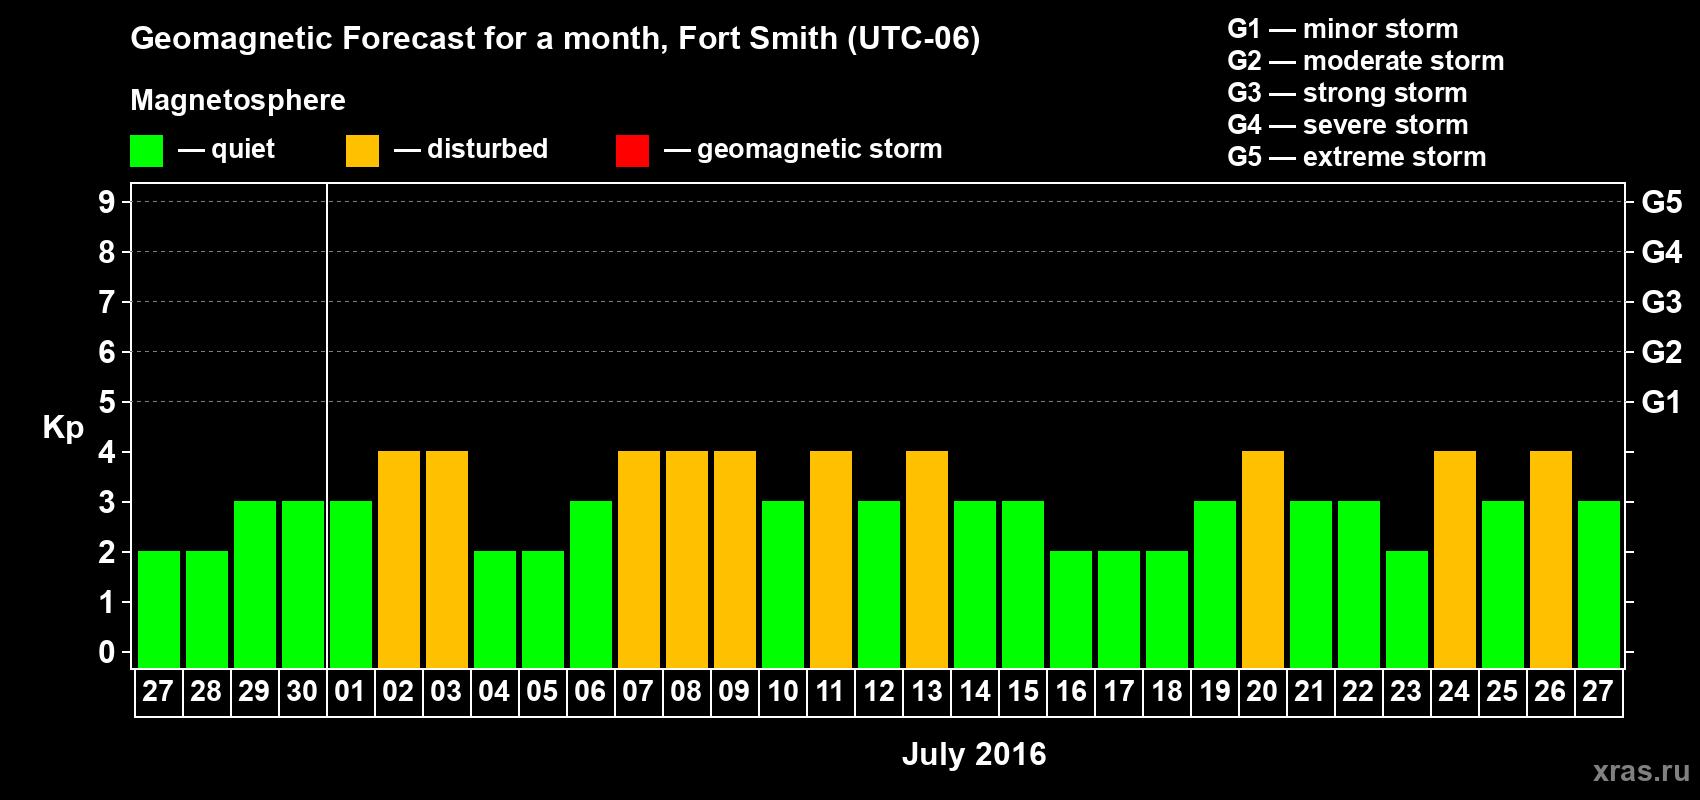Select the orange bar for date 20
This screenshot has width=1700, height=800.
[x=1263, y=559]
